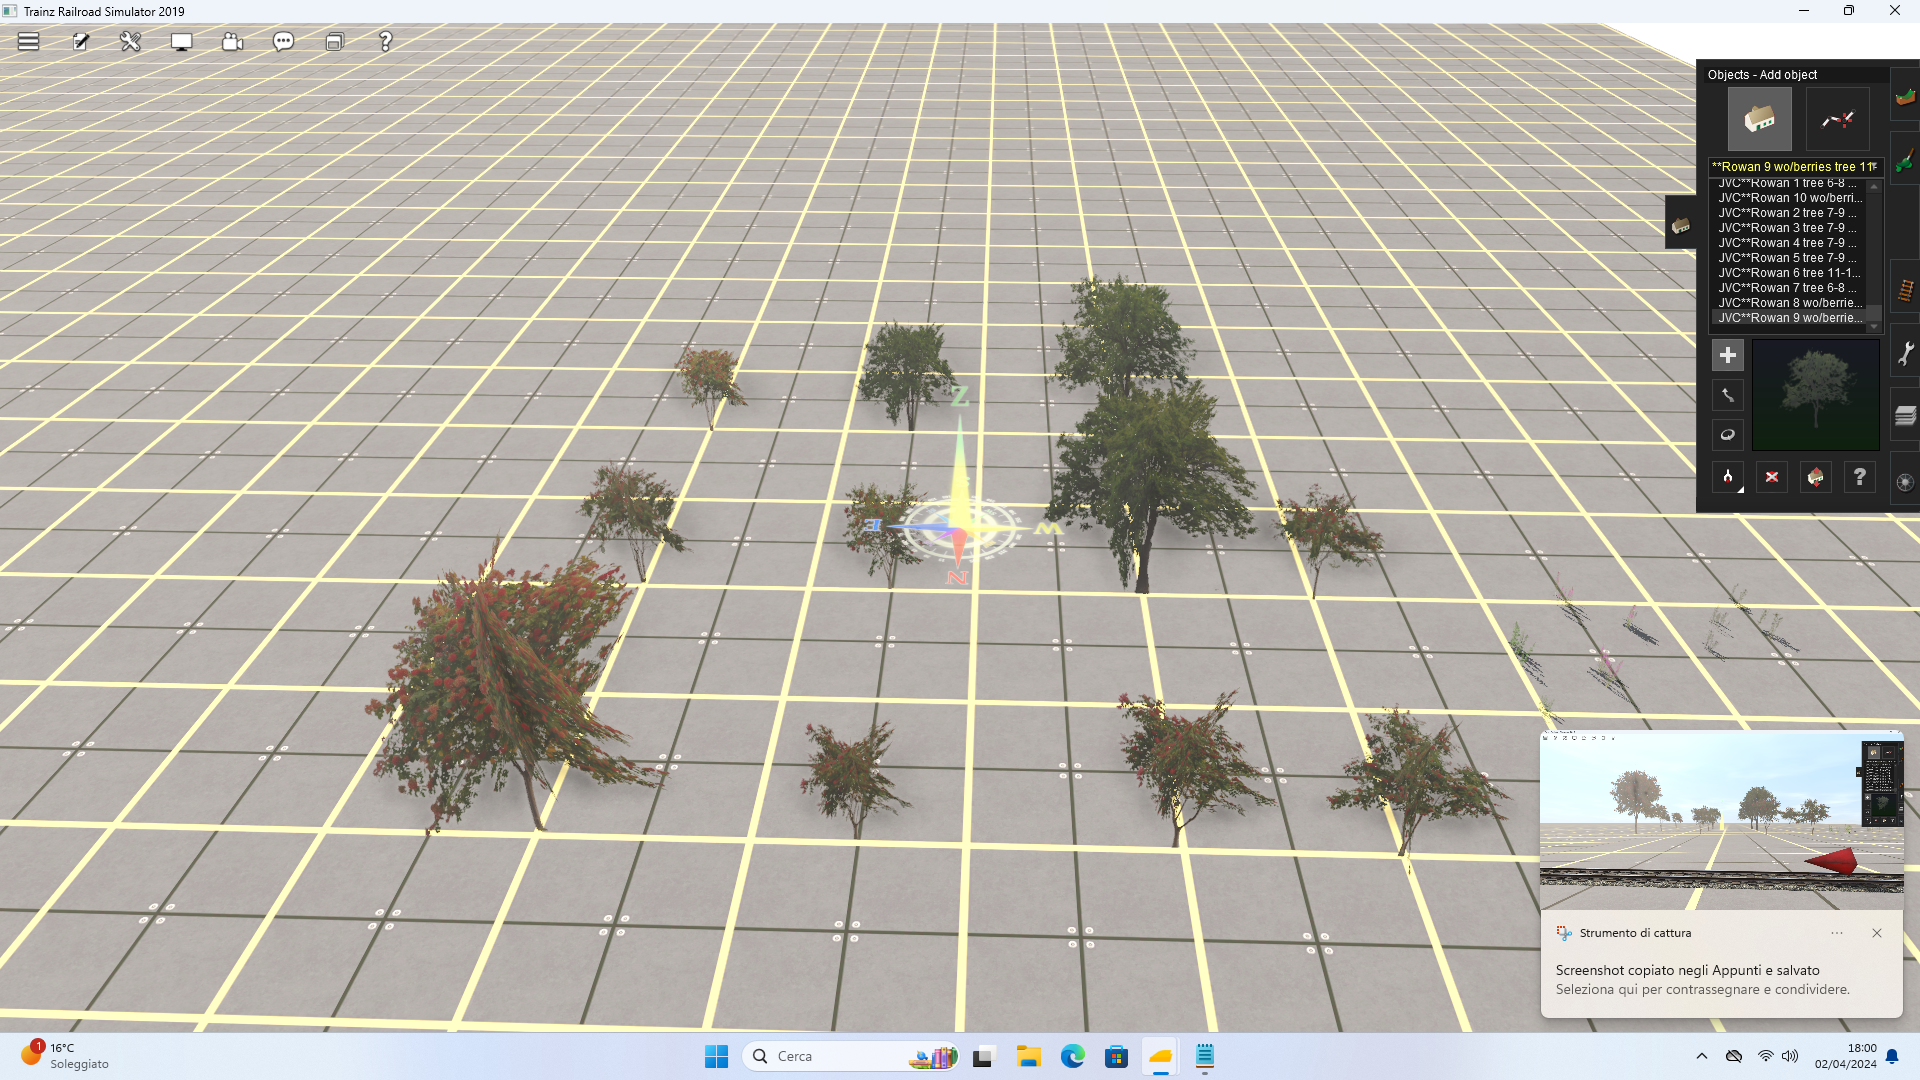Open the screenshot preview in Snipping Tool notification
1920x1080 pixels.
(1721, 820)
